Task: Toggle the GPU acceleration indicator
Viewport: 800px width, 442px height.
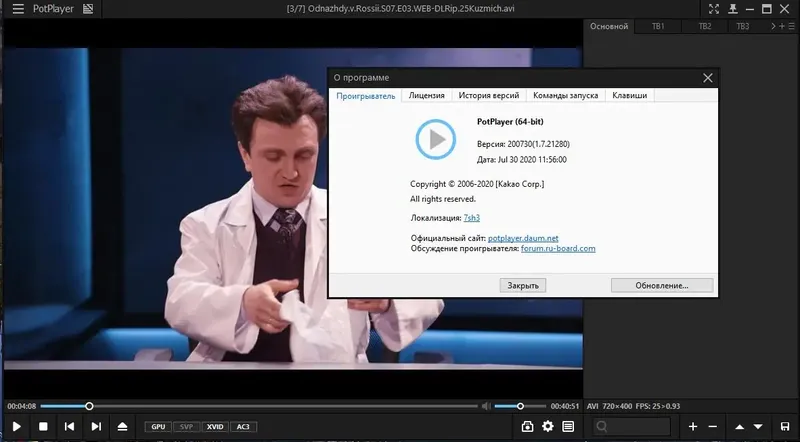Action: (158, 427)
